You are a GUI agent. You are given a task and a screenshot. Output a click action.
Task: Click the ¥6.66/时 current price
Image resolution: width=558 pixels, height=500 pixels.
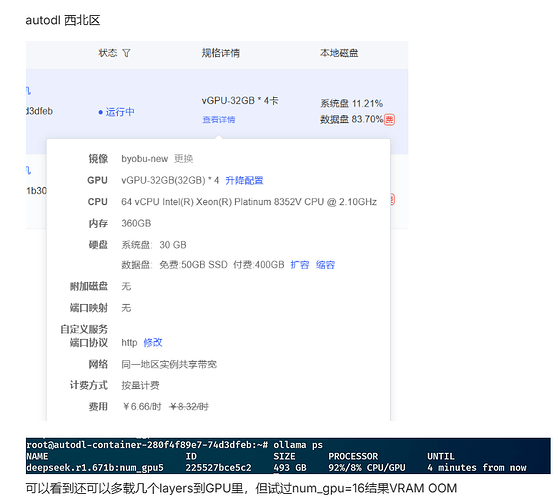[x=142, y=406]
